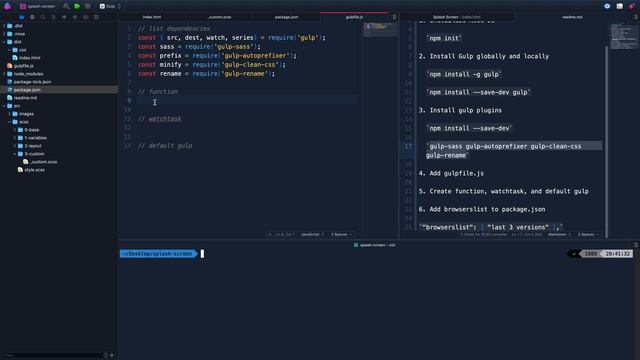Switch to the index.html tab
Image resolution: width=640 pixels, height=360 pixels.
pyautogui.click(x=152, y=17)
